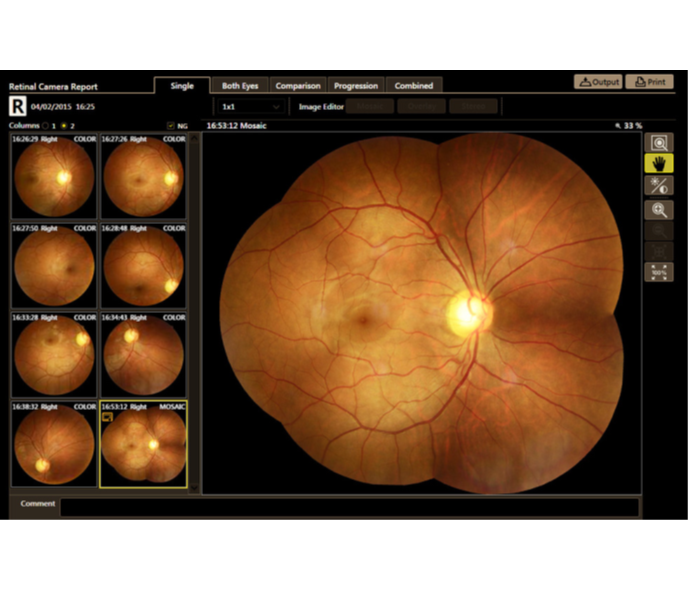Click the R right-eye indicator icon
The width and height of the screenshot is (688, 590).
pos(18,107)
